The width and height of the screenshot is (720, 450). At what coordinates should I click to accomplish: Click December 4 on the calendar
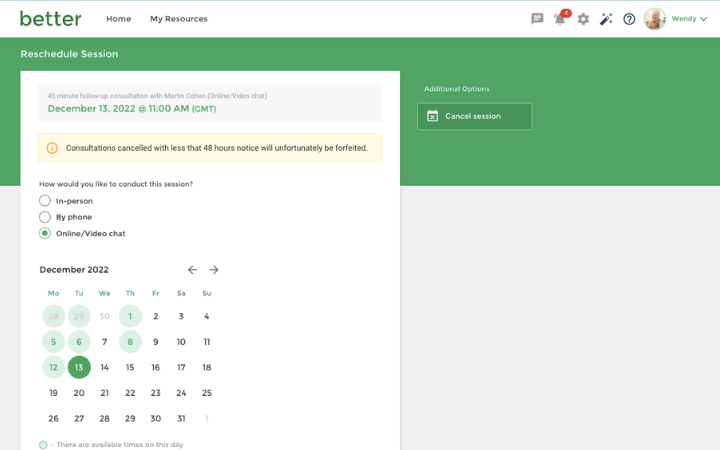pyautogui.click(x=207, y=316)
